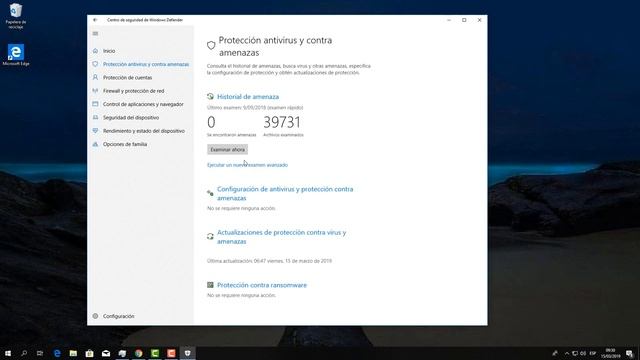Viewport: 640px width, 360px height.
Task: Open the notification action center
Action: (x=630, y=353)
